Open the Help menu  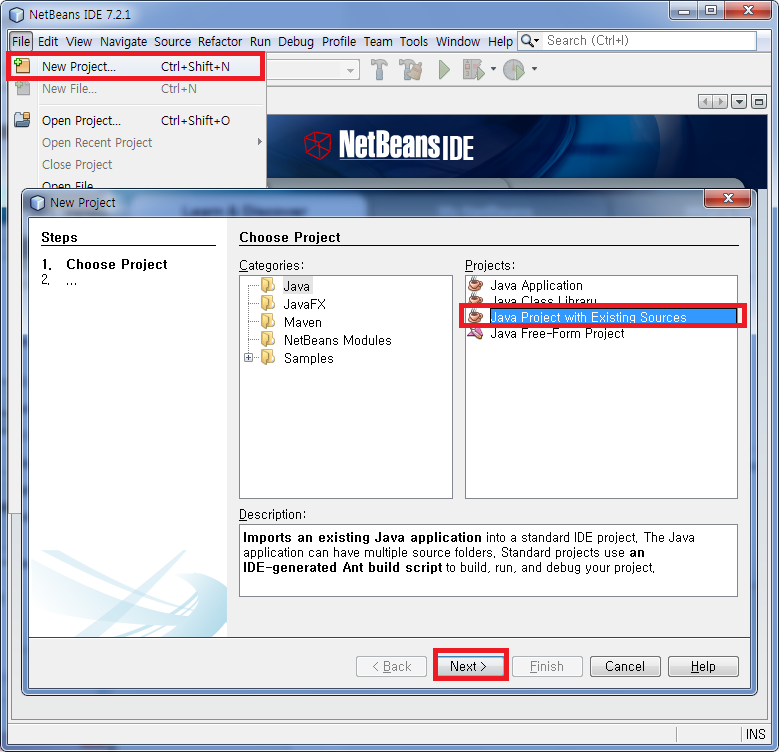tap(500, 41)
